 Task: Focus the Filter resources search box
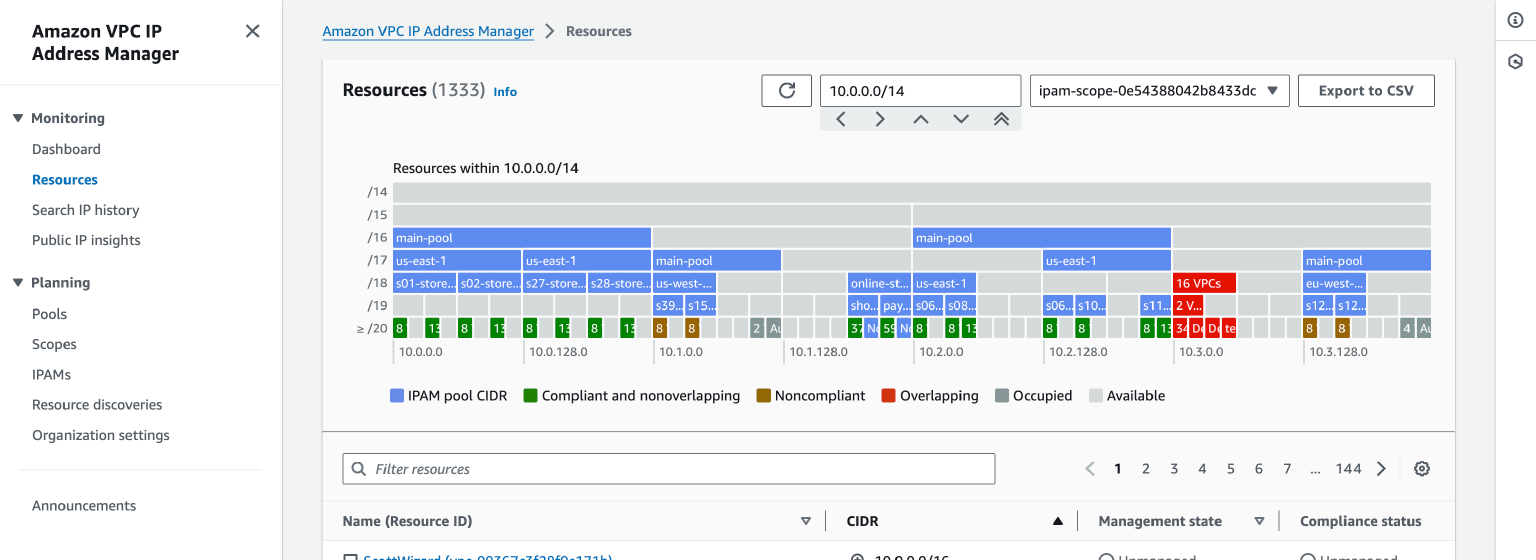(x=669, y=469)
